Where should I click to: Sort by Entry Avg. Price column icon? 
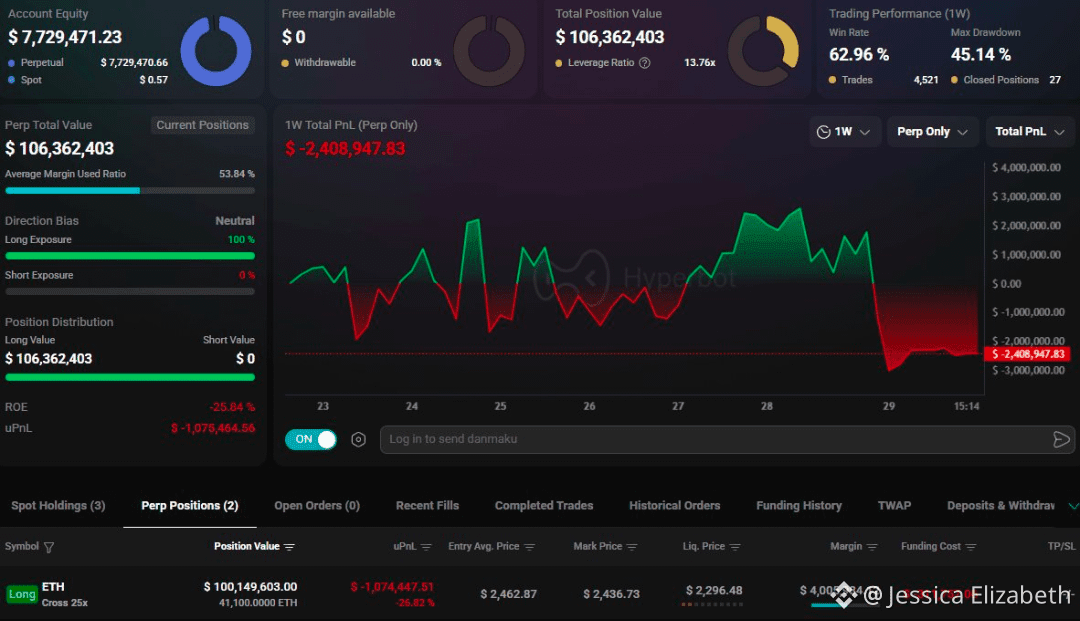click(530, 547)
